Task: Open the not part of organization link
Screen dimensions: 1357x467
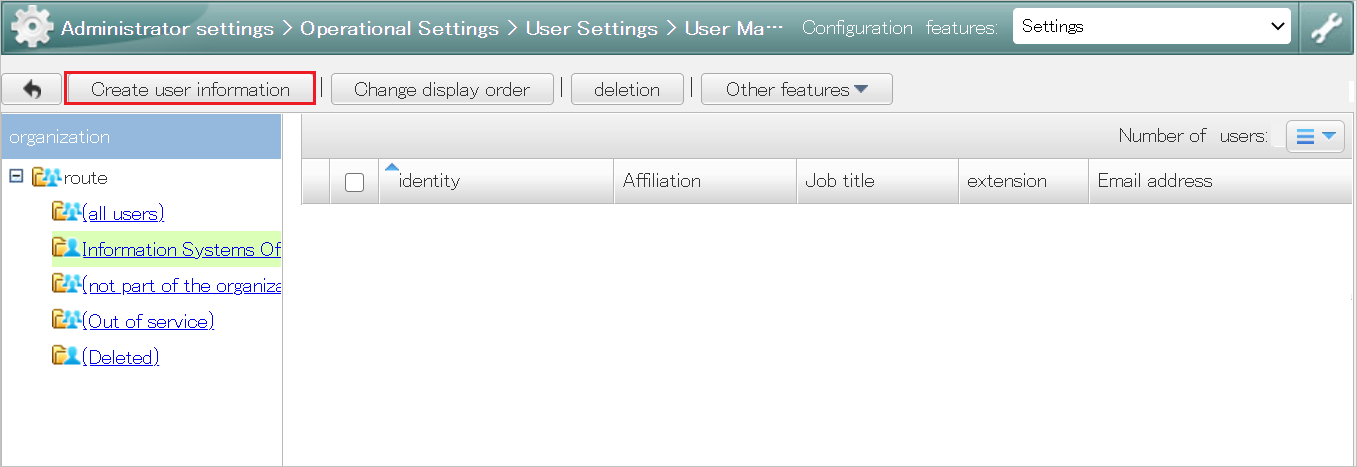Action: pyautogui.click(x=182, y=285)
